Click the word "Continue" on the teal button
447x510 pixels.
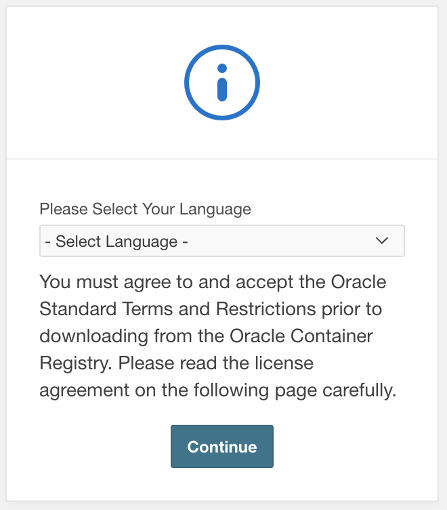point(222,447)
